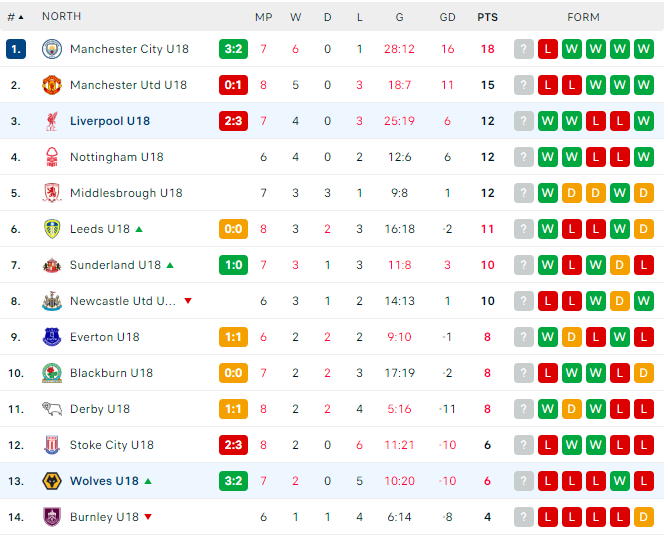Click the Manchester Utd U18 club badge

pos(52,85)
